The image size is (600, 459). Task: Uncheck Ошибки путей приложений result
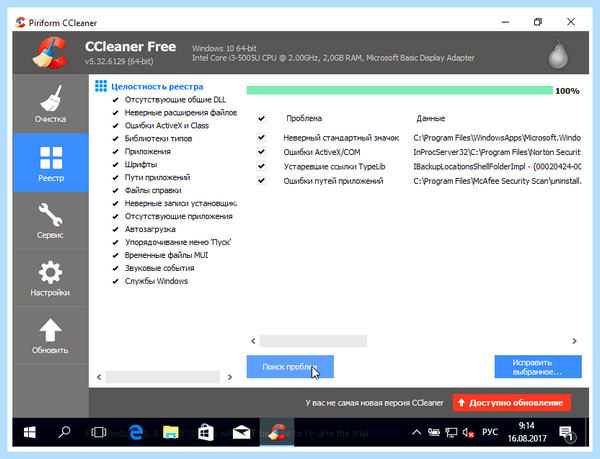261,181
